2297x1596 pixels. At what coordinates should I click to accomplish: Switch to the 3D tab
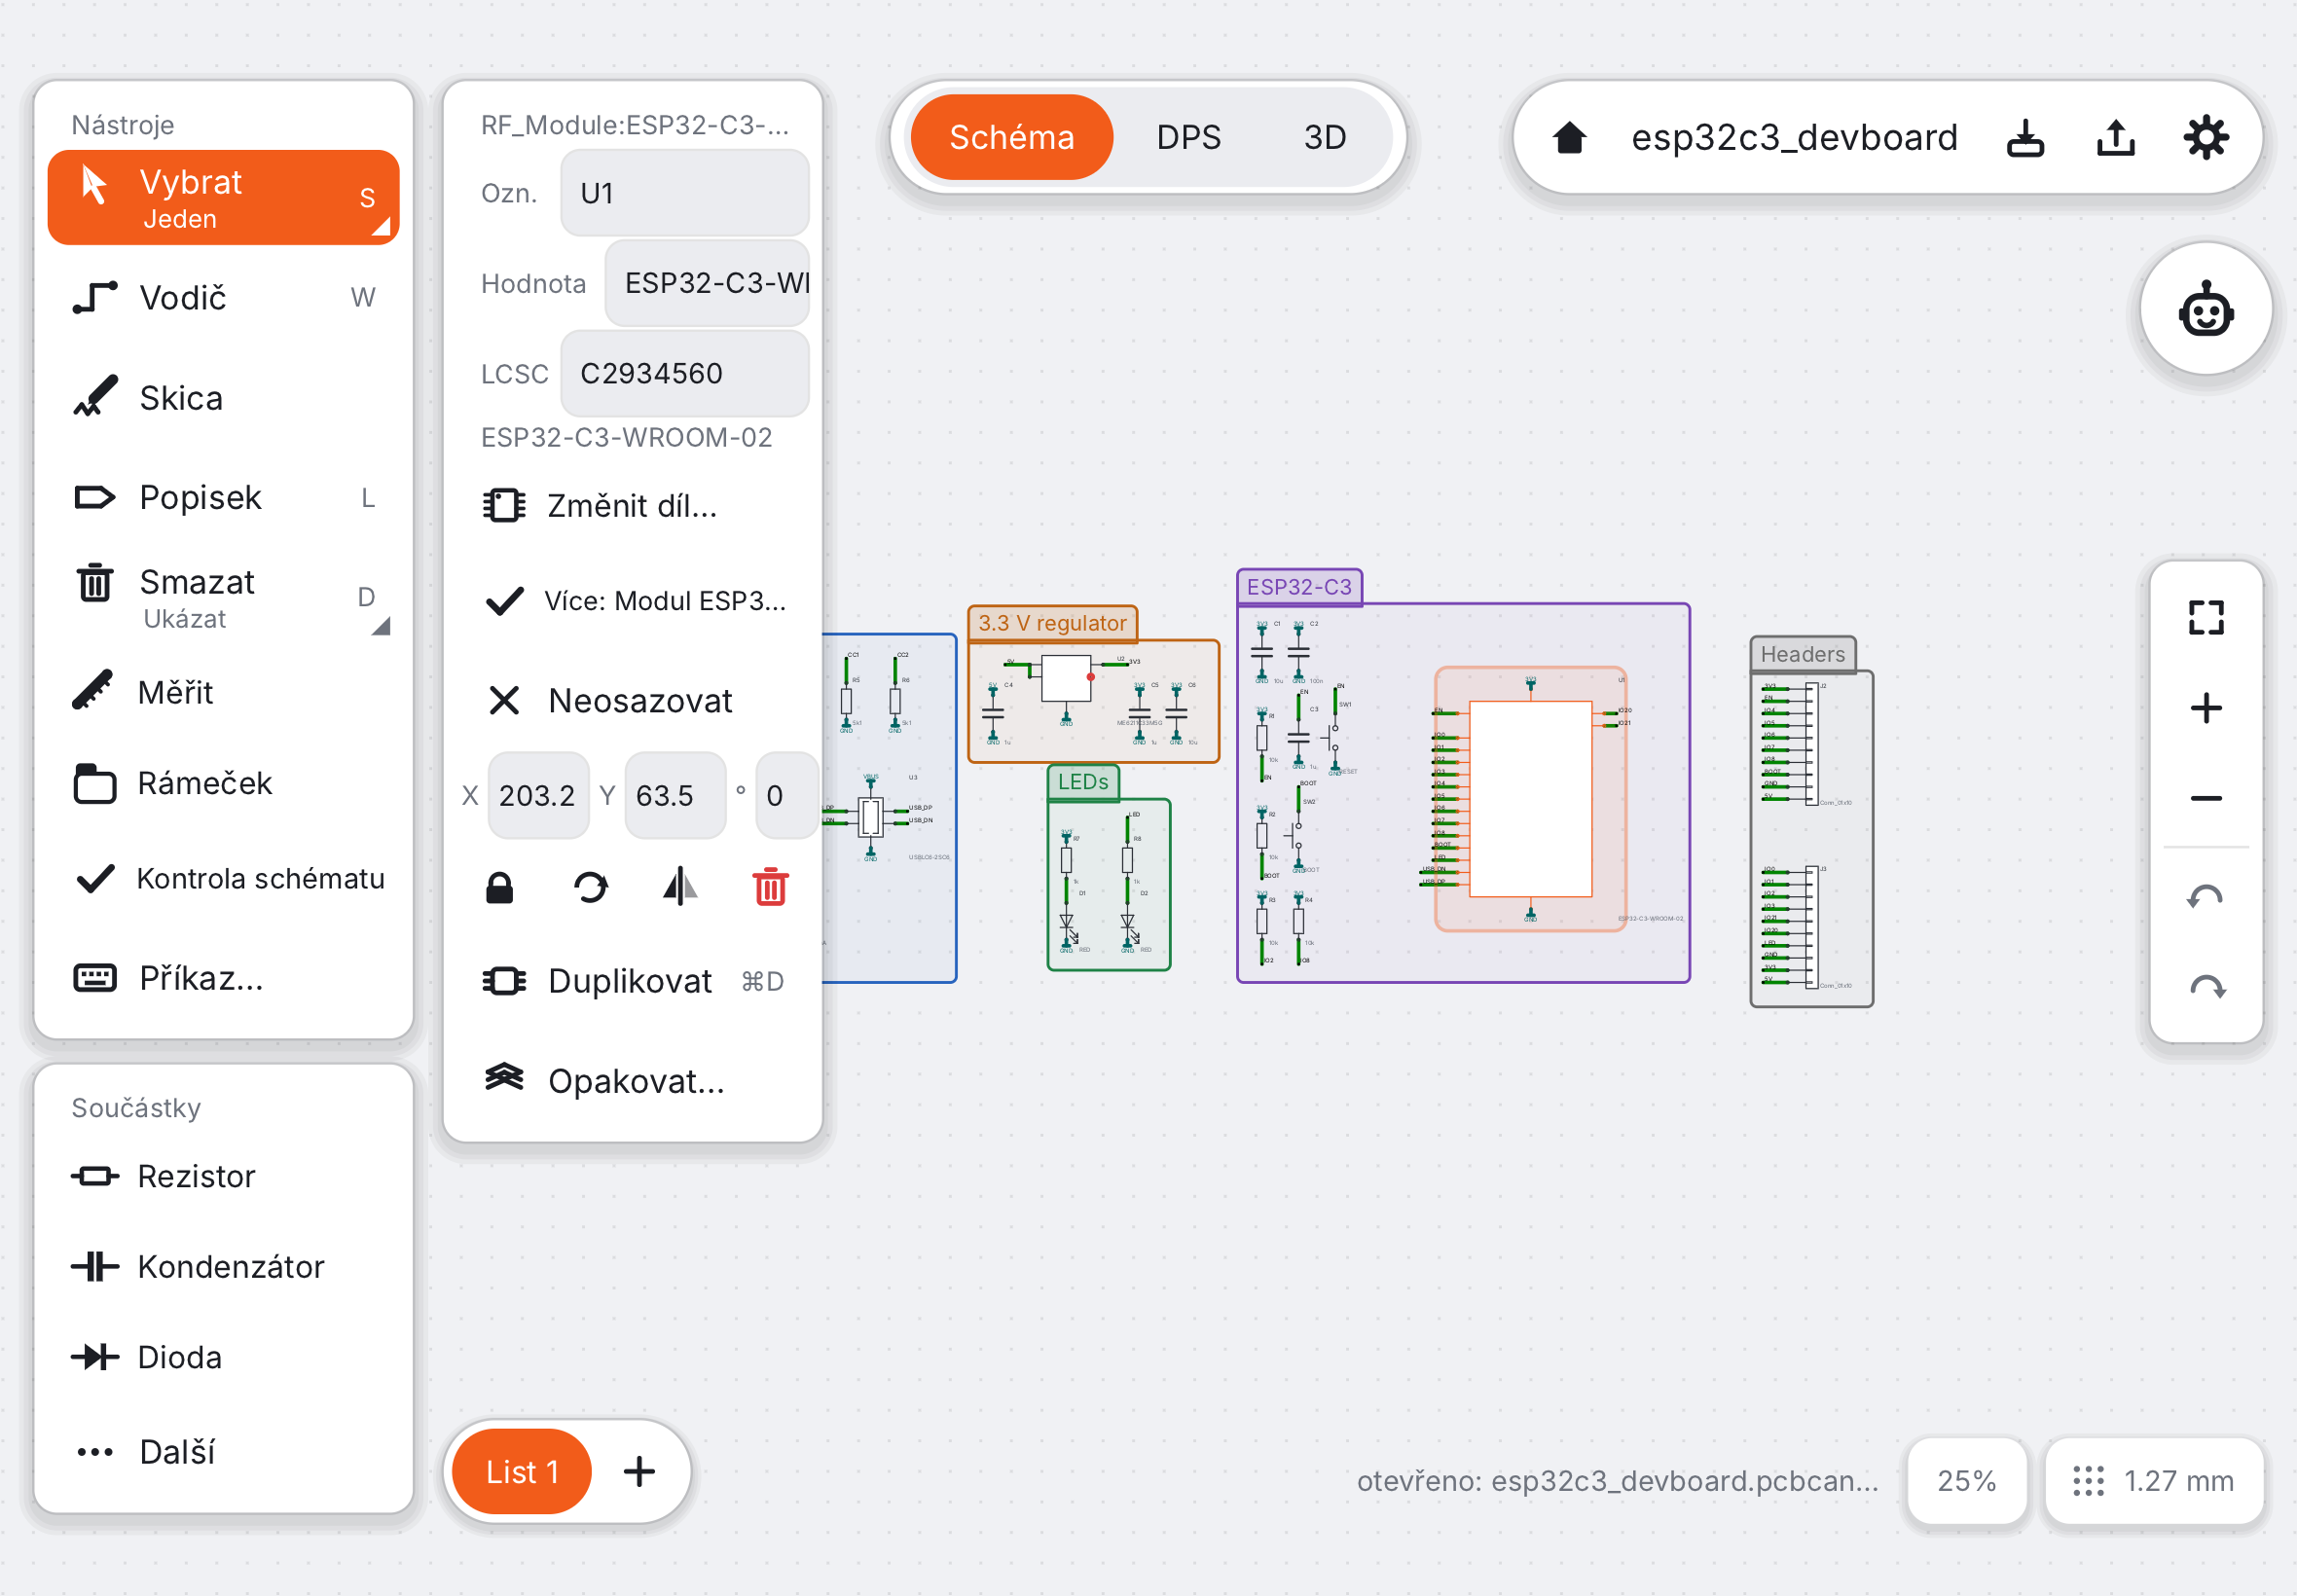(x=1325, y=137)
